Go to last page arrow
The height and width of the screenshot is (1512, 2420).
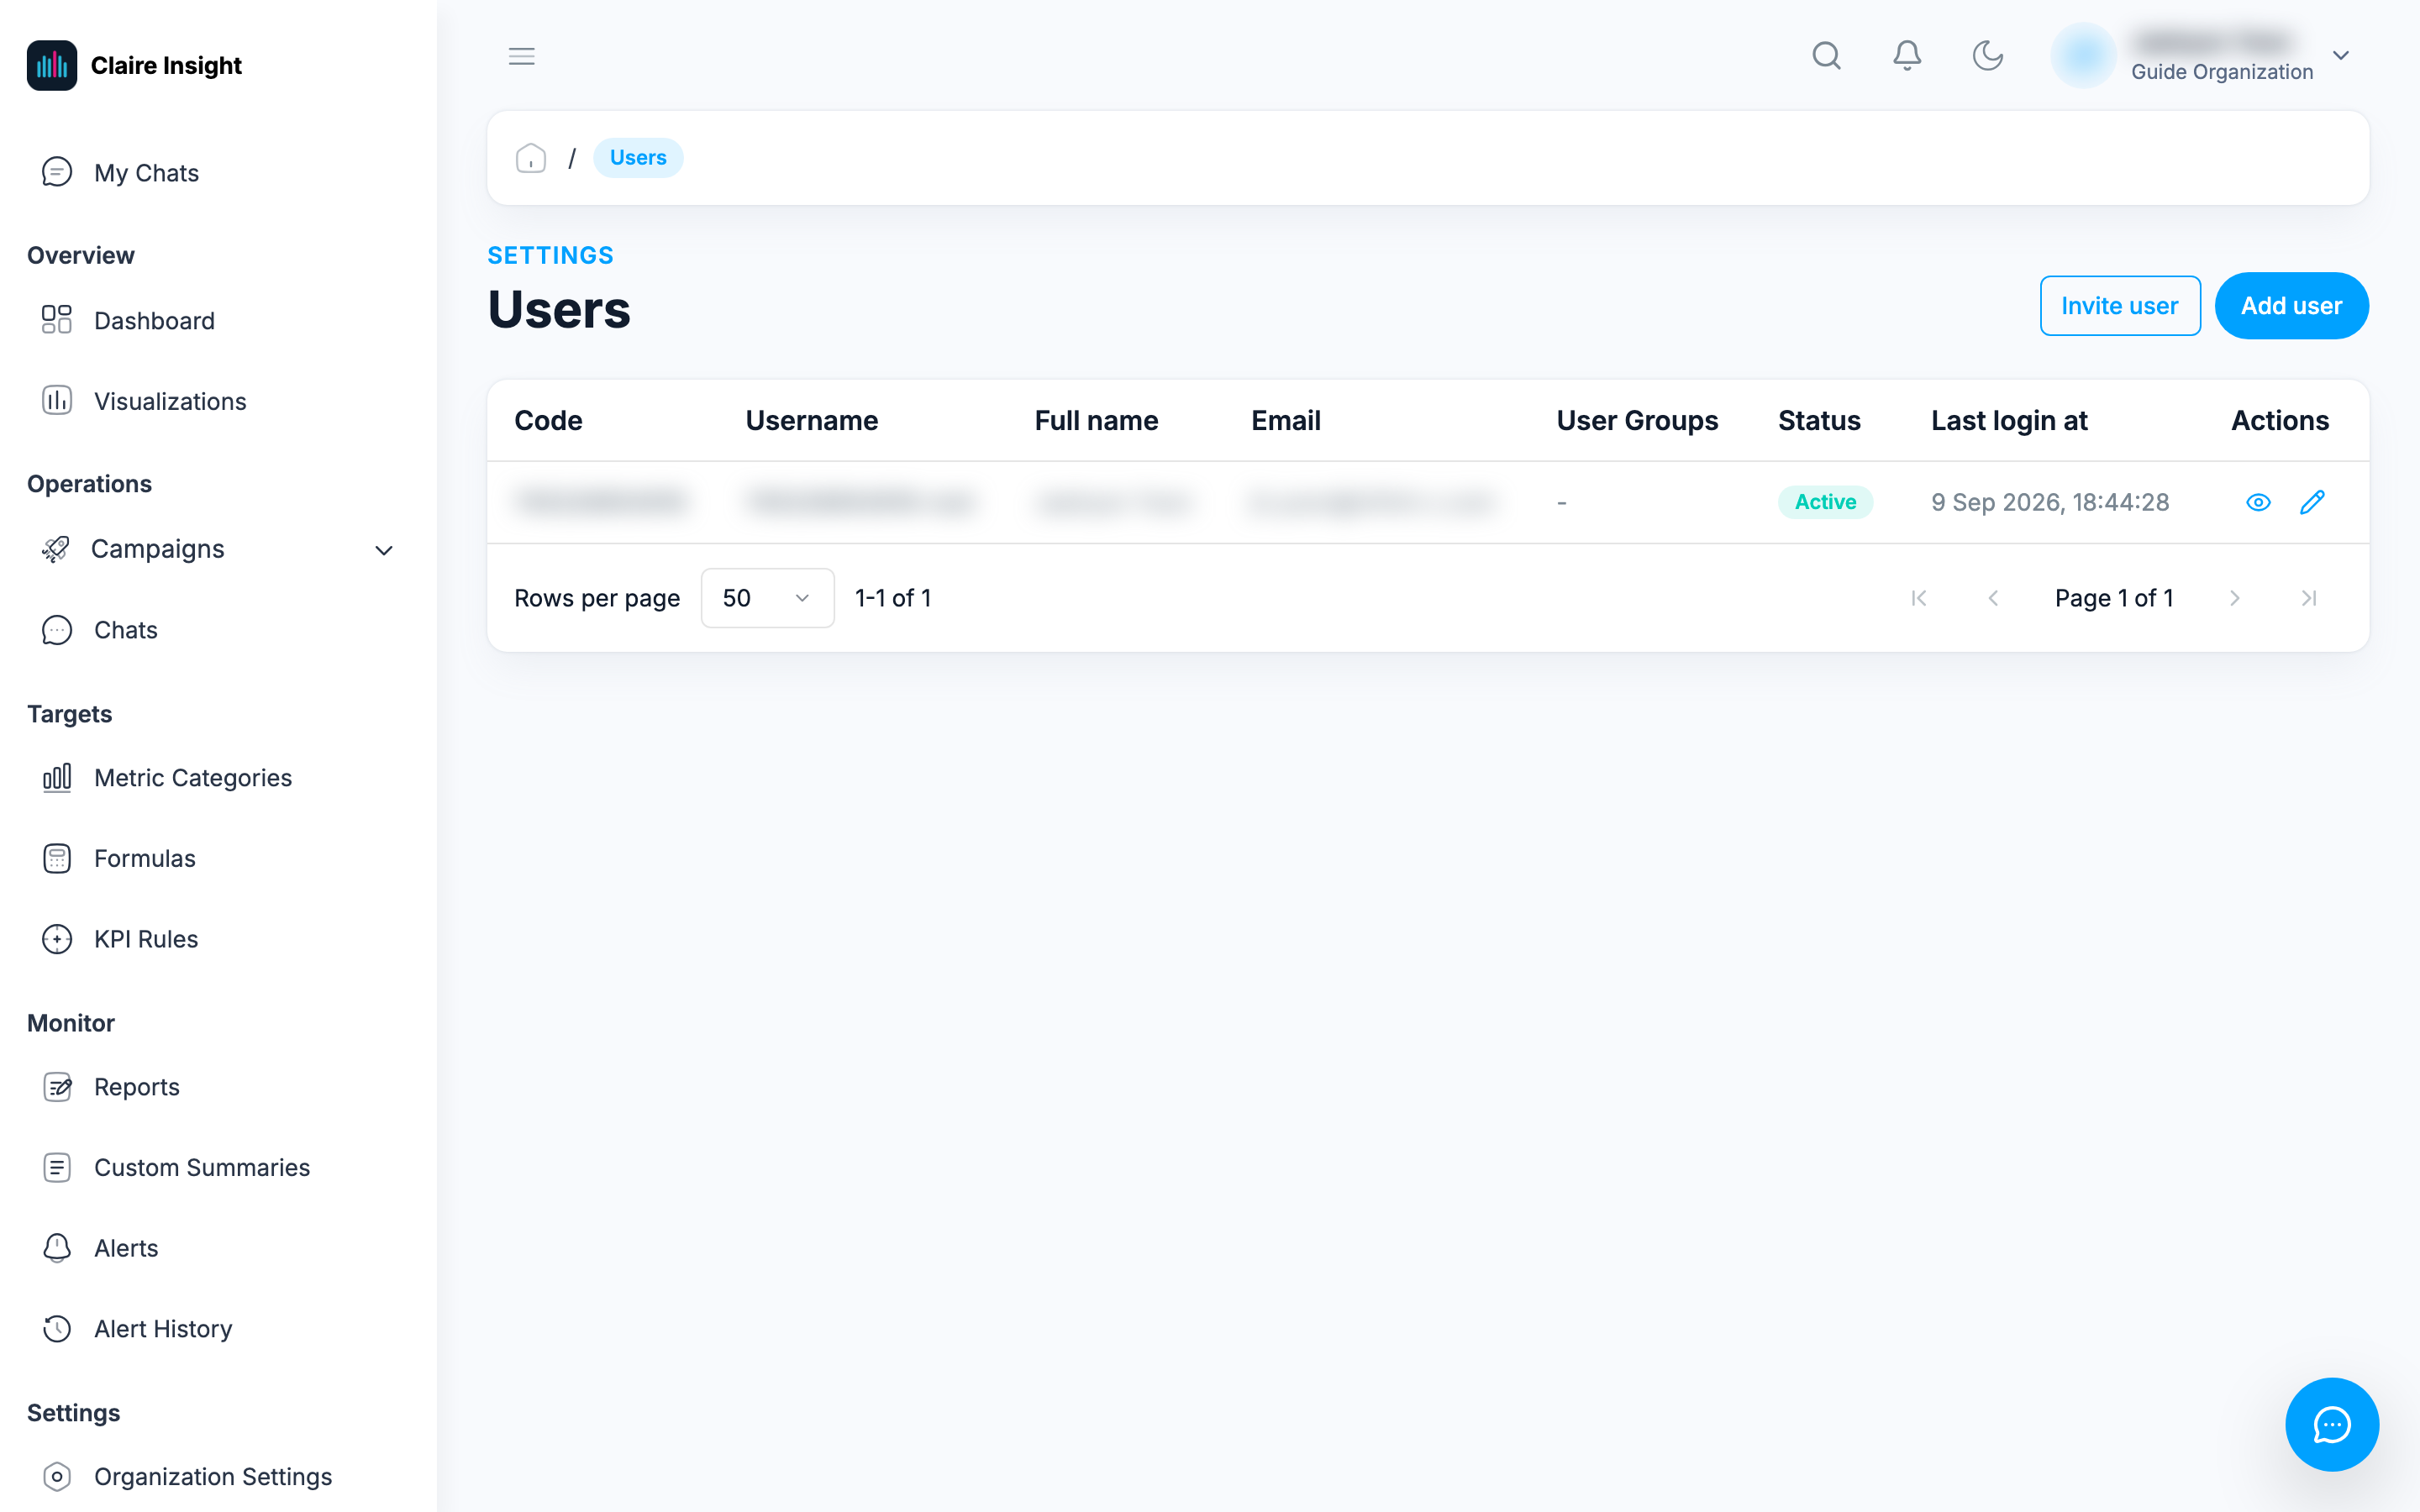pyautogui.click(x=2309, y=598)
